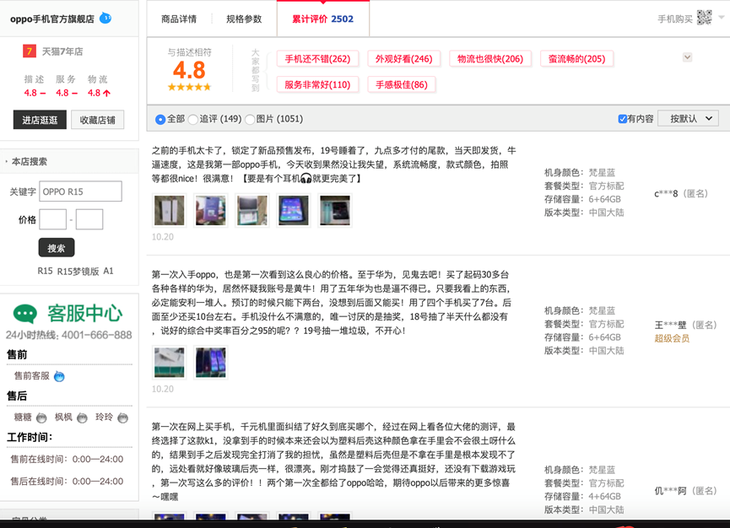Open third thumbnail in c***8's review
Screen dimensions: 730x528
(252, 210)
